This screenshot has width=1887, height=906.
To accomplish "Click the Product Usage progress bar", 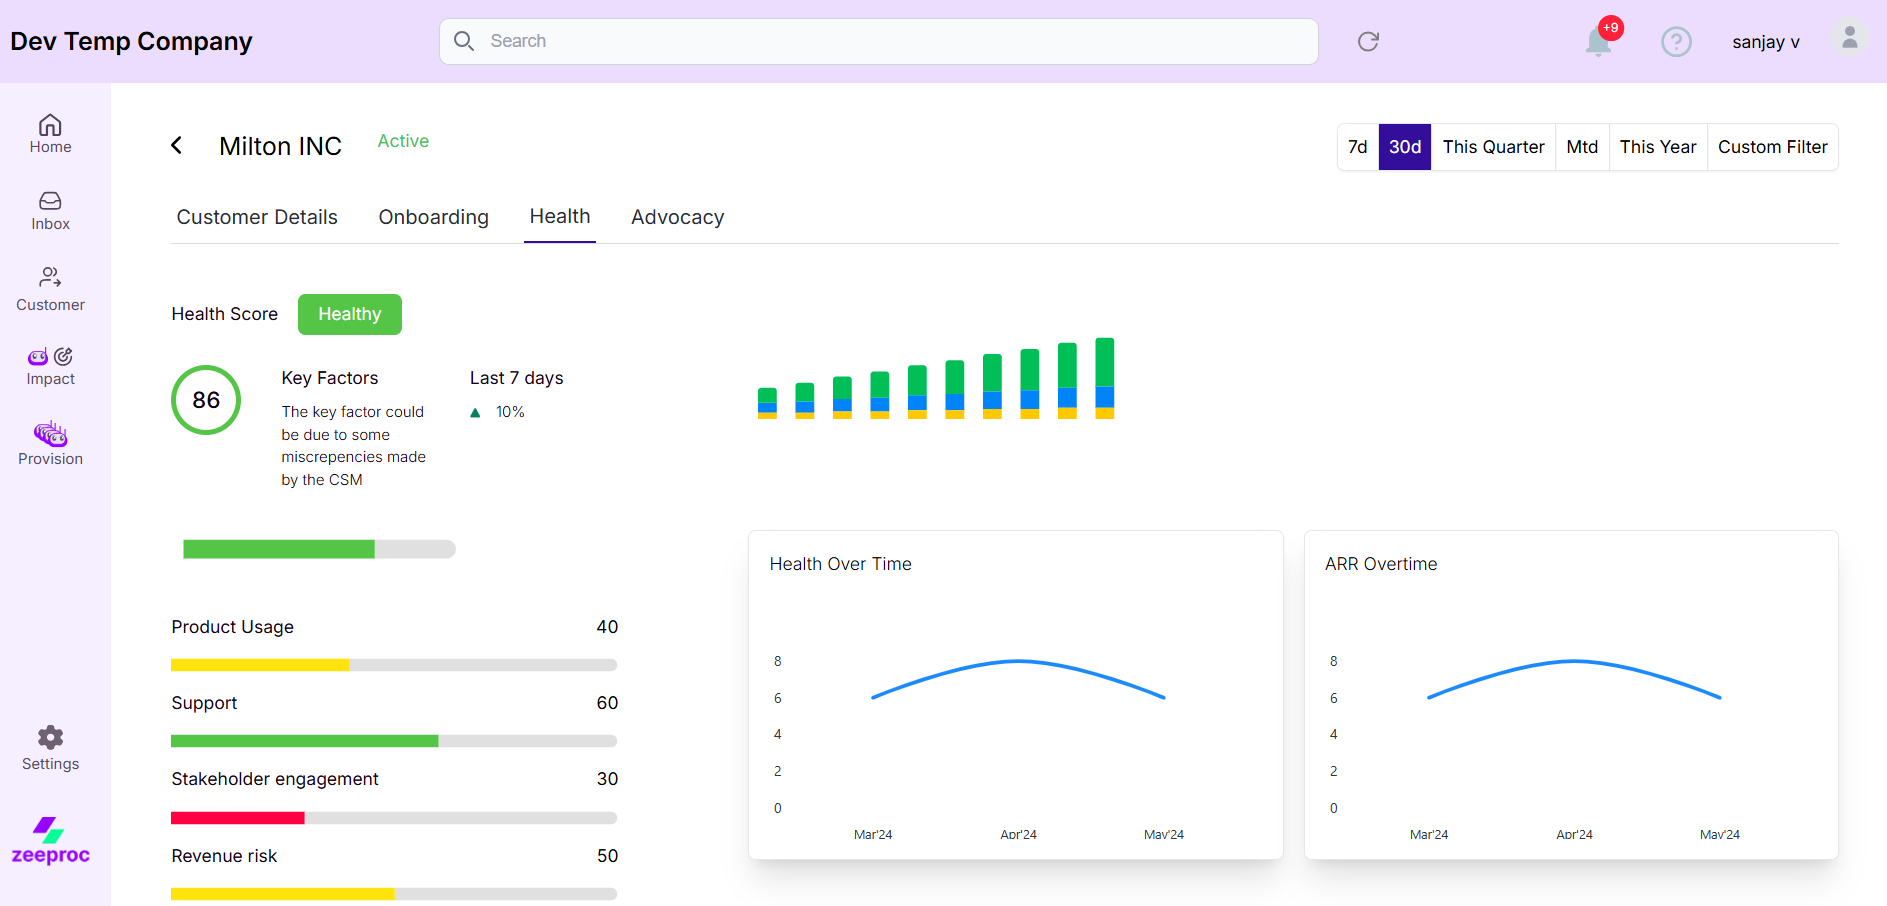I will 394,665.
